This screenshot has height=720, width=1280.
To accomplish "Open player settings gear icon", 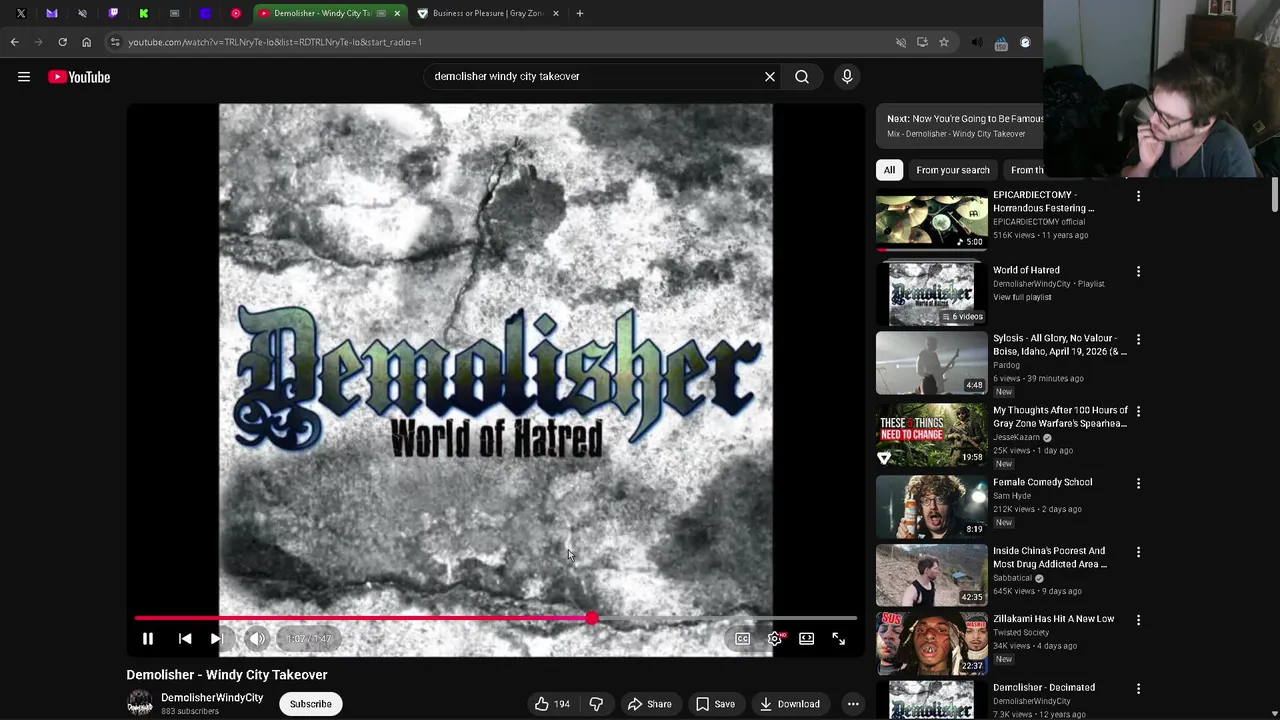I will click(x=775, y=639).
